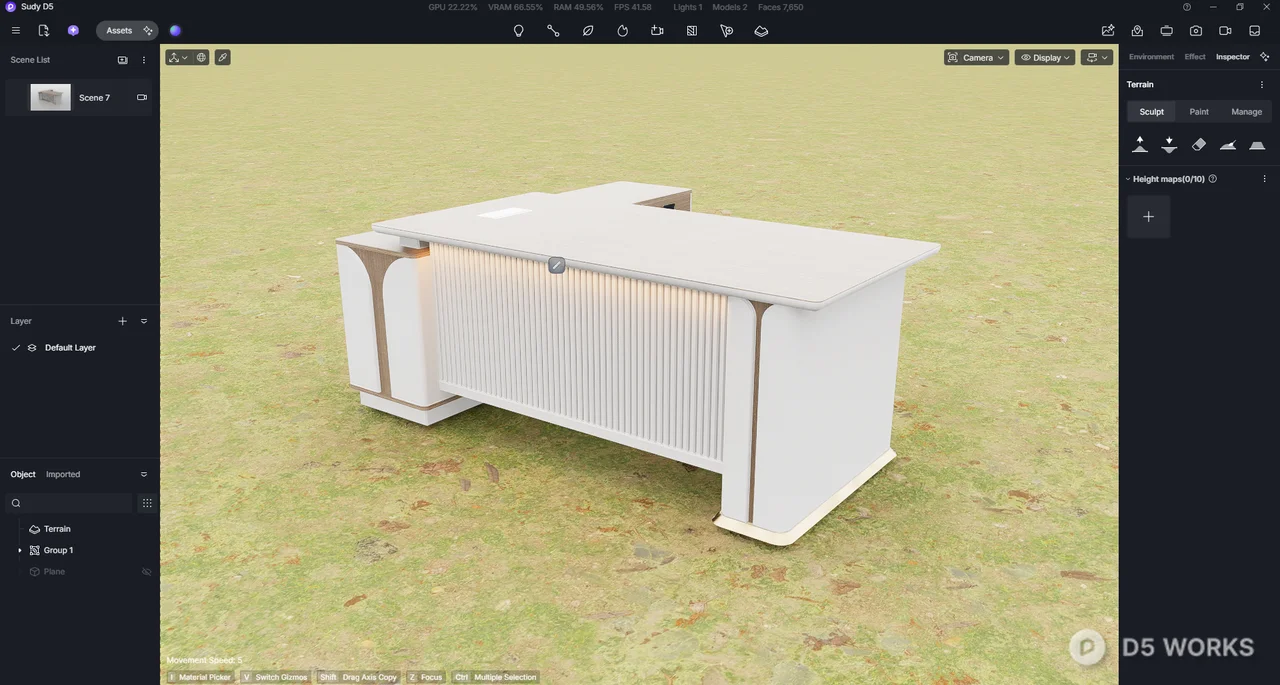
Task: Click the help question mark icon
Action: 1187,7
